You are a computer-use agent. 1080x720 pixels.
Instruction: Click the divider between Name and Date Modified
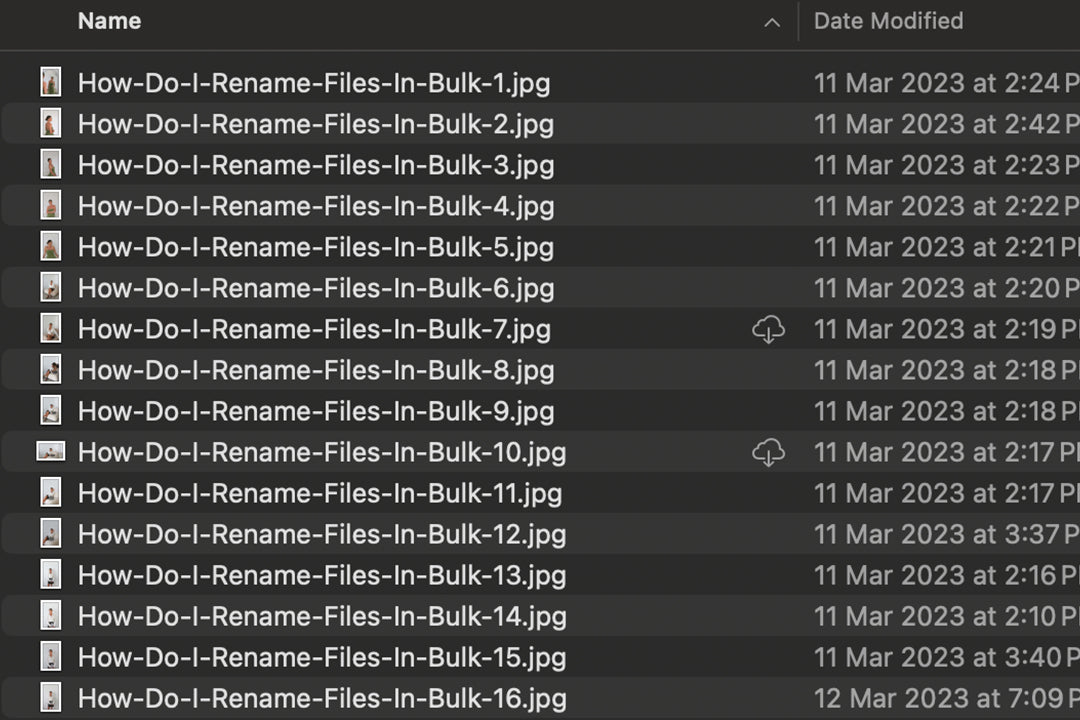[799, 21]
